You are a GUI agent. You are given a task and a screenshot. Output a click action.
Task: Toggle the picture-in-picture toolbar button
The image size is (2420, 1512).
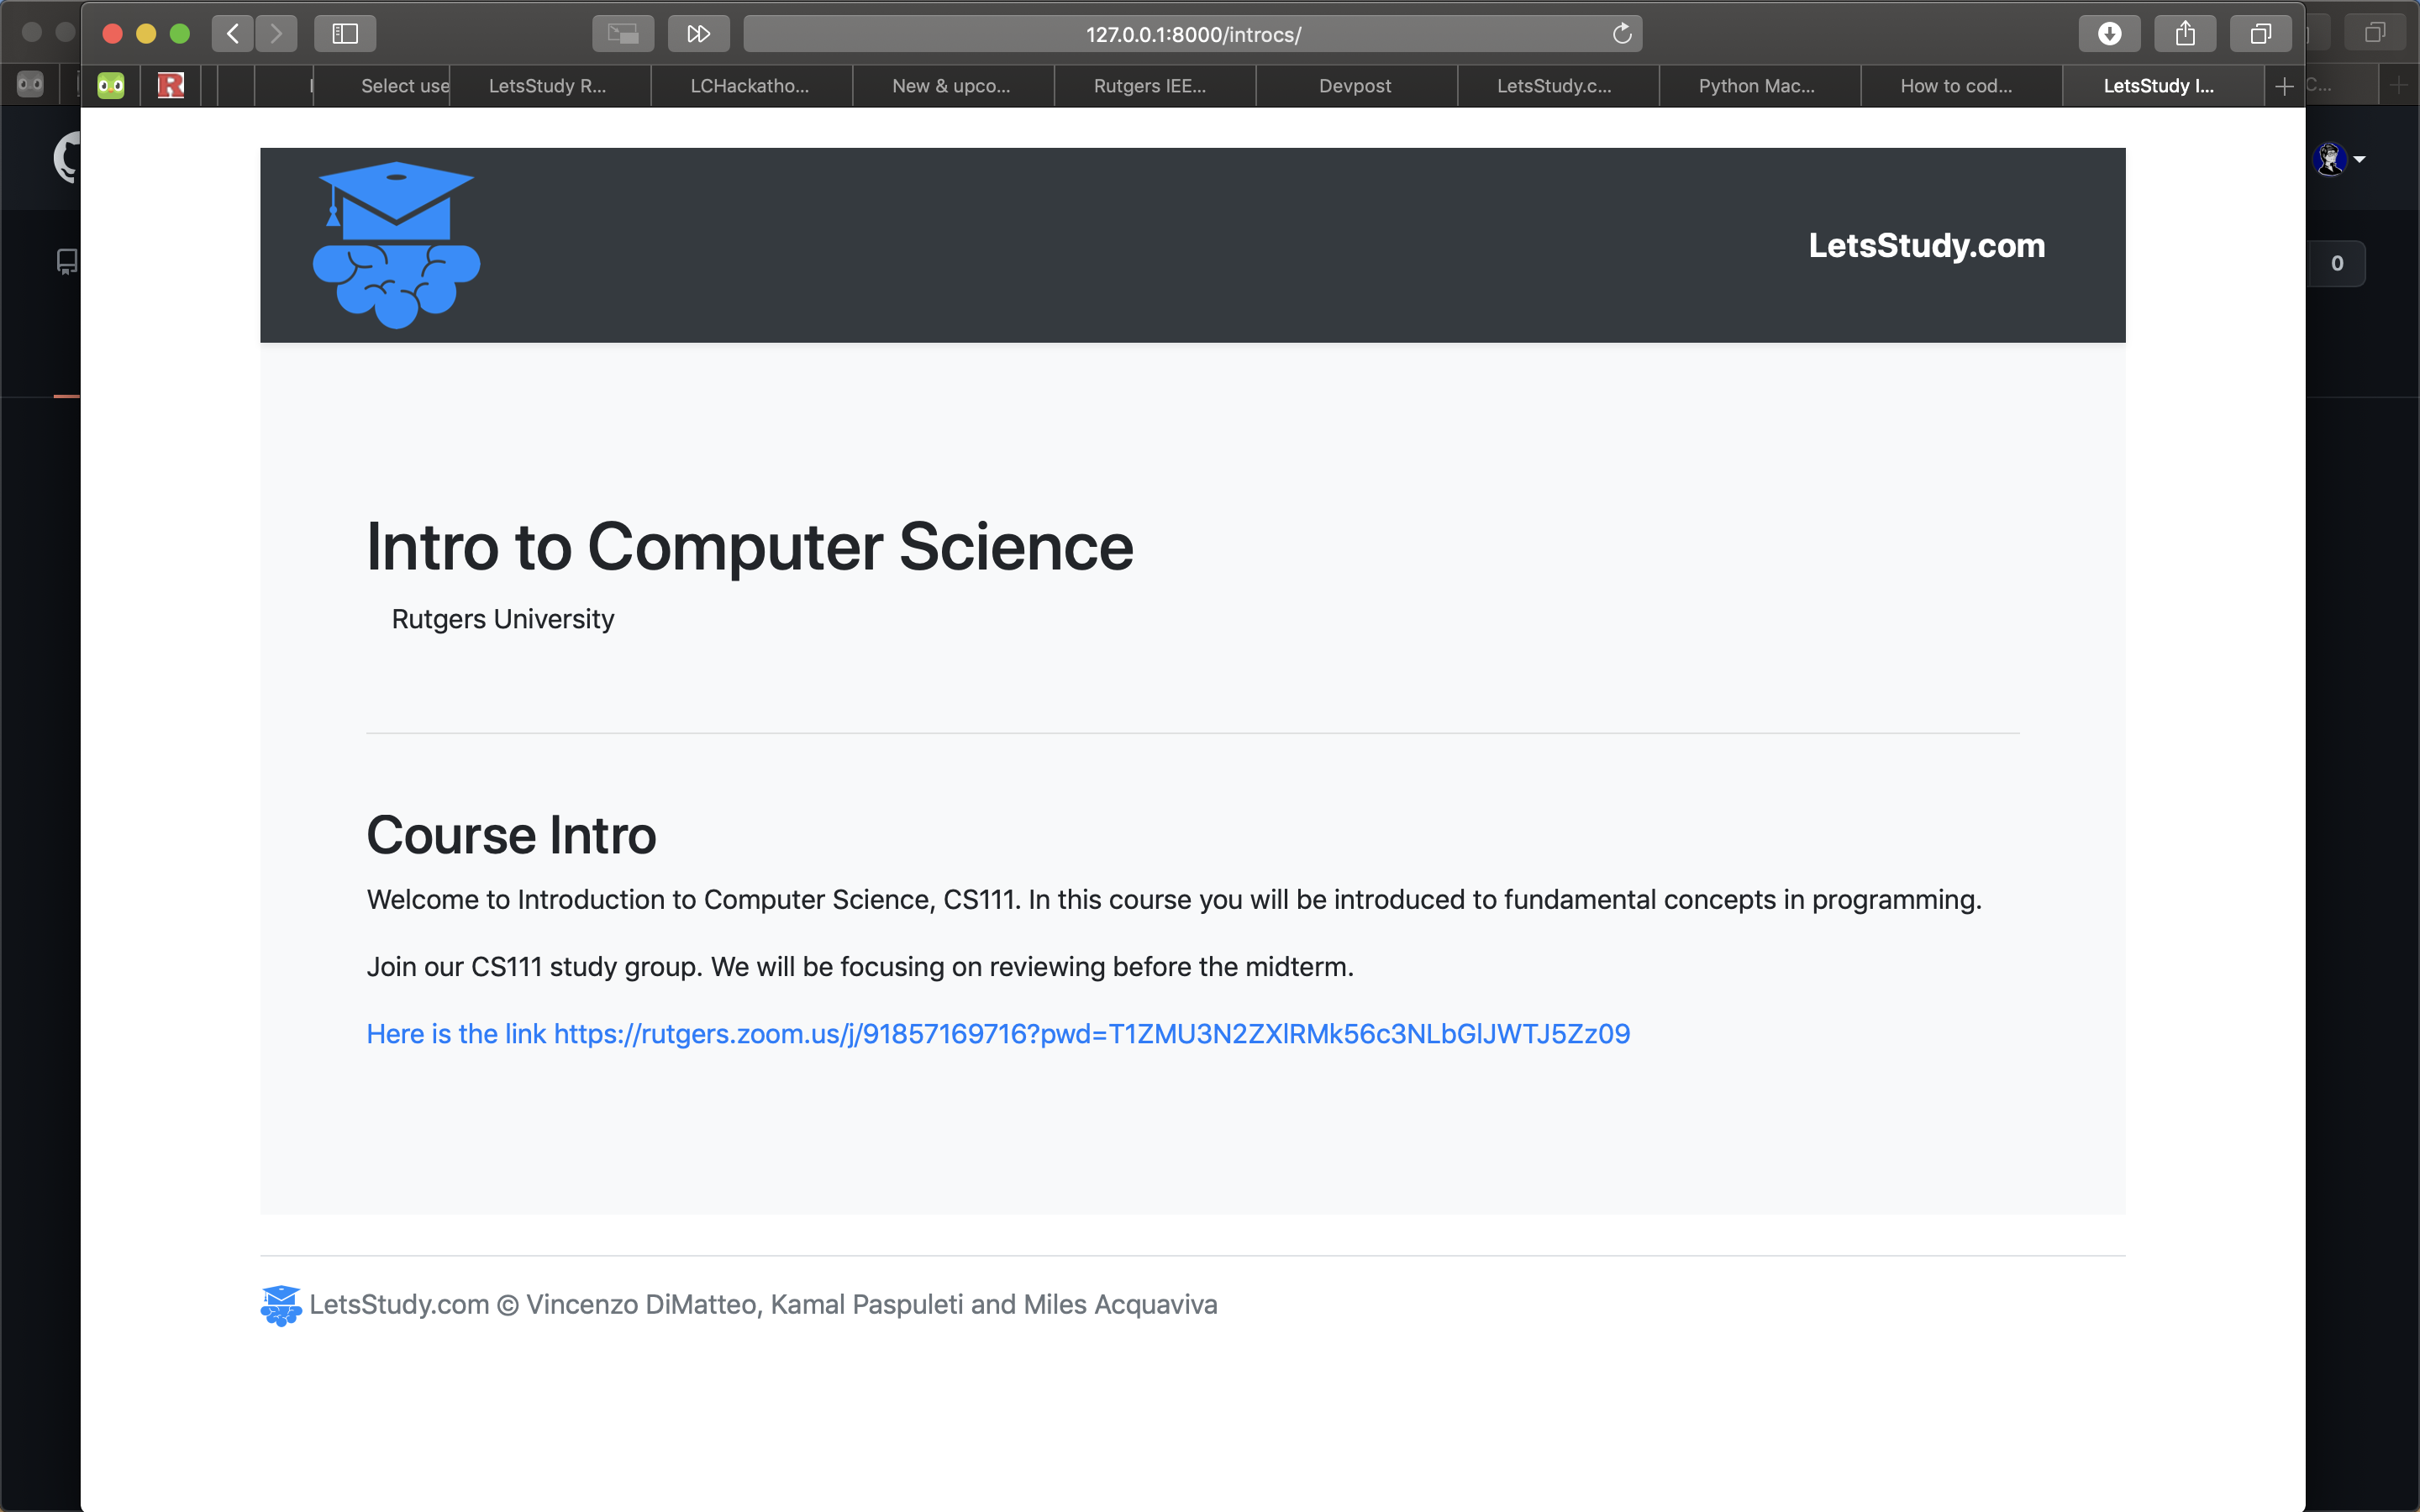(x=622, y=34)
